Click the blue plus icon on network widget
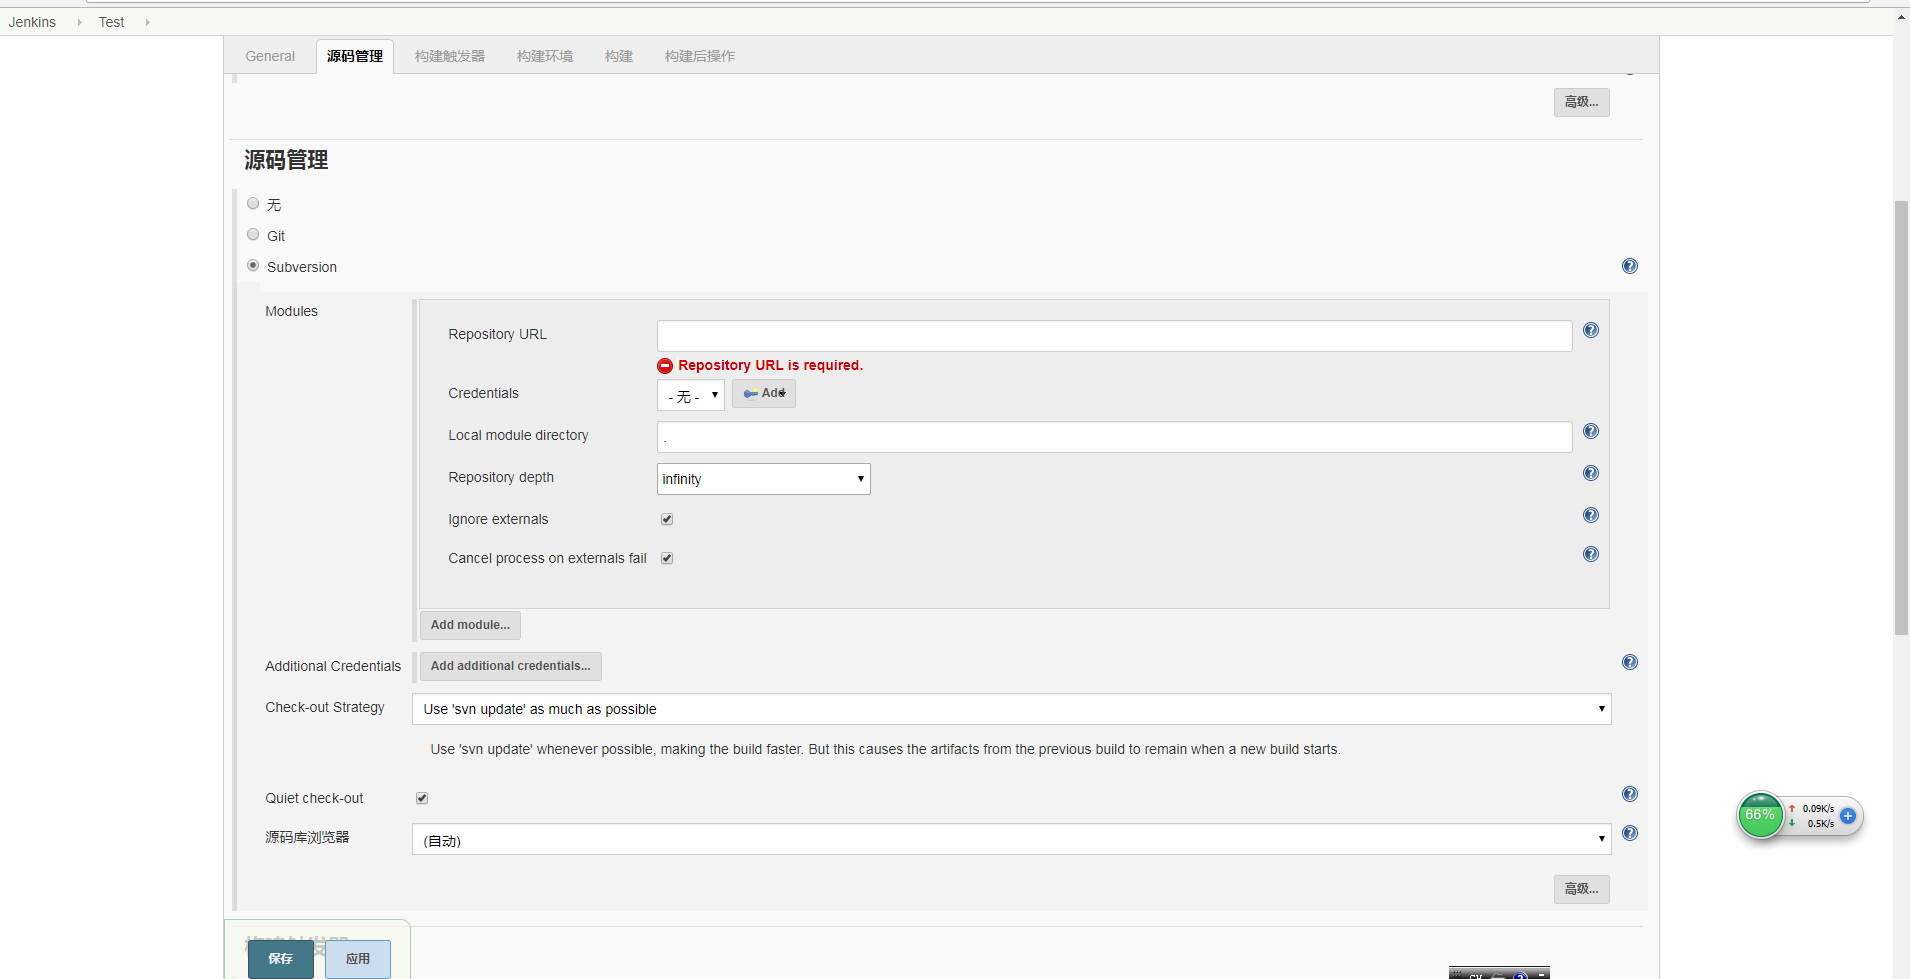The image size is (1910, 979). (x=1848, y=816)
